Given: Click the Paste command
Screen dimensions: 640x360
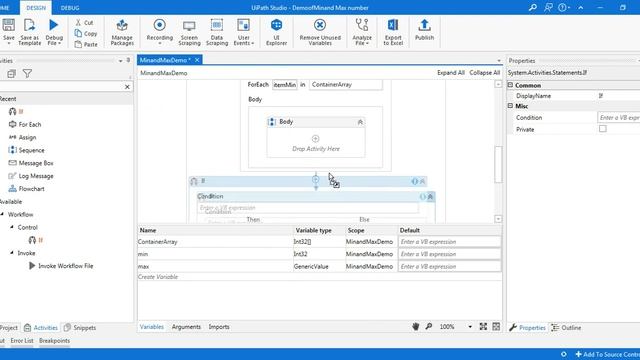Looking at the screenshot, I should tap(86, 44).
